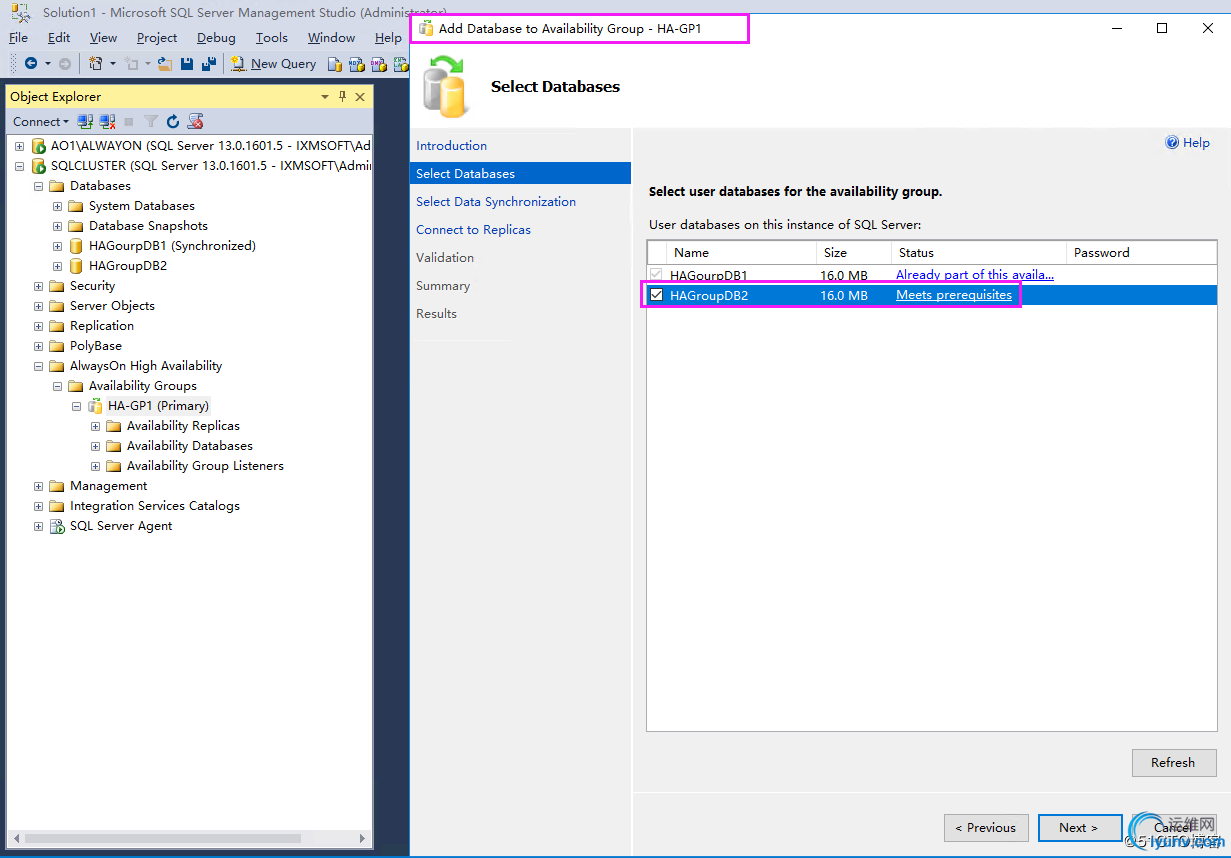Click the Save All icon
Viewport: 1231px width, 858px height.
pyautogui.click(x=208, y=63)
